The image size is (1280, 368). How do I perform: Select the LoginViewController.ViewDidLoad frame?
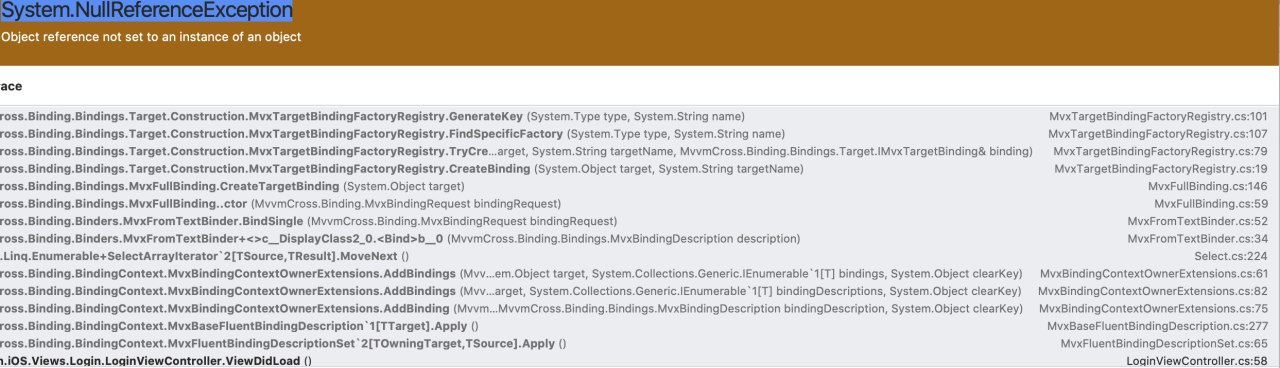tap(640, 360)
